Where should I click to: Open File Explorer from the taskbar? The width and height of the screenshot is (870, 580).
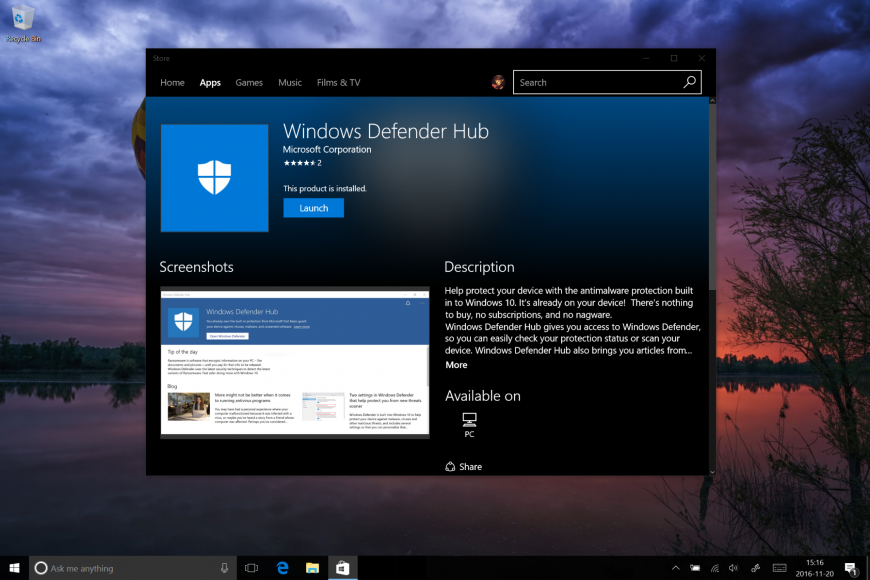pos(312,568)
